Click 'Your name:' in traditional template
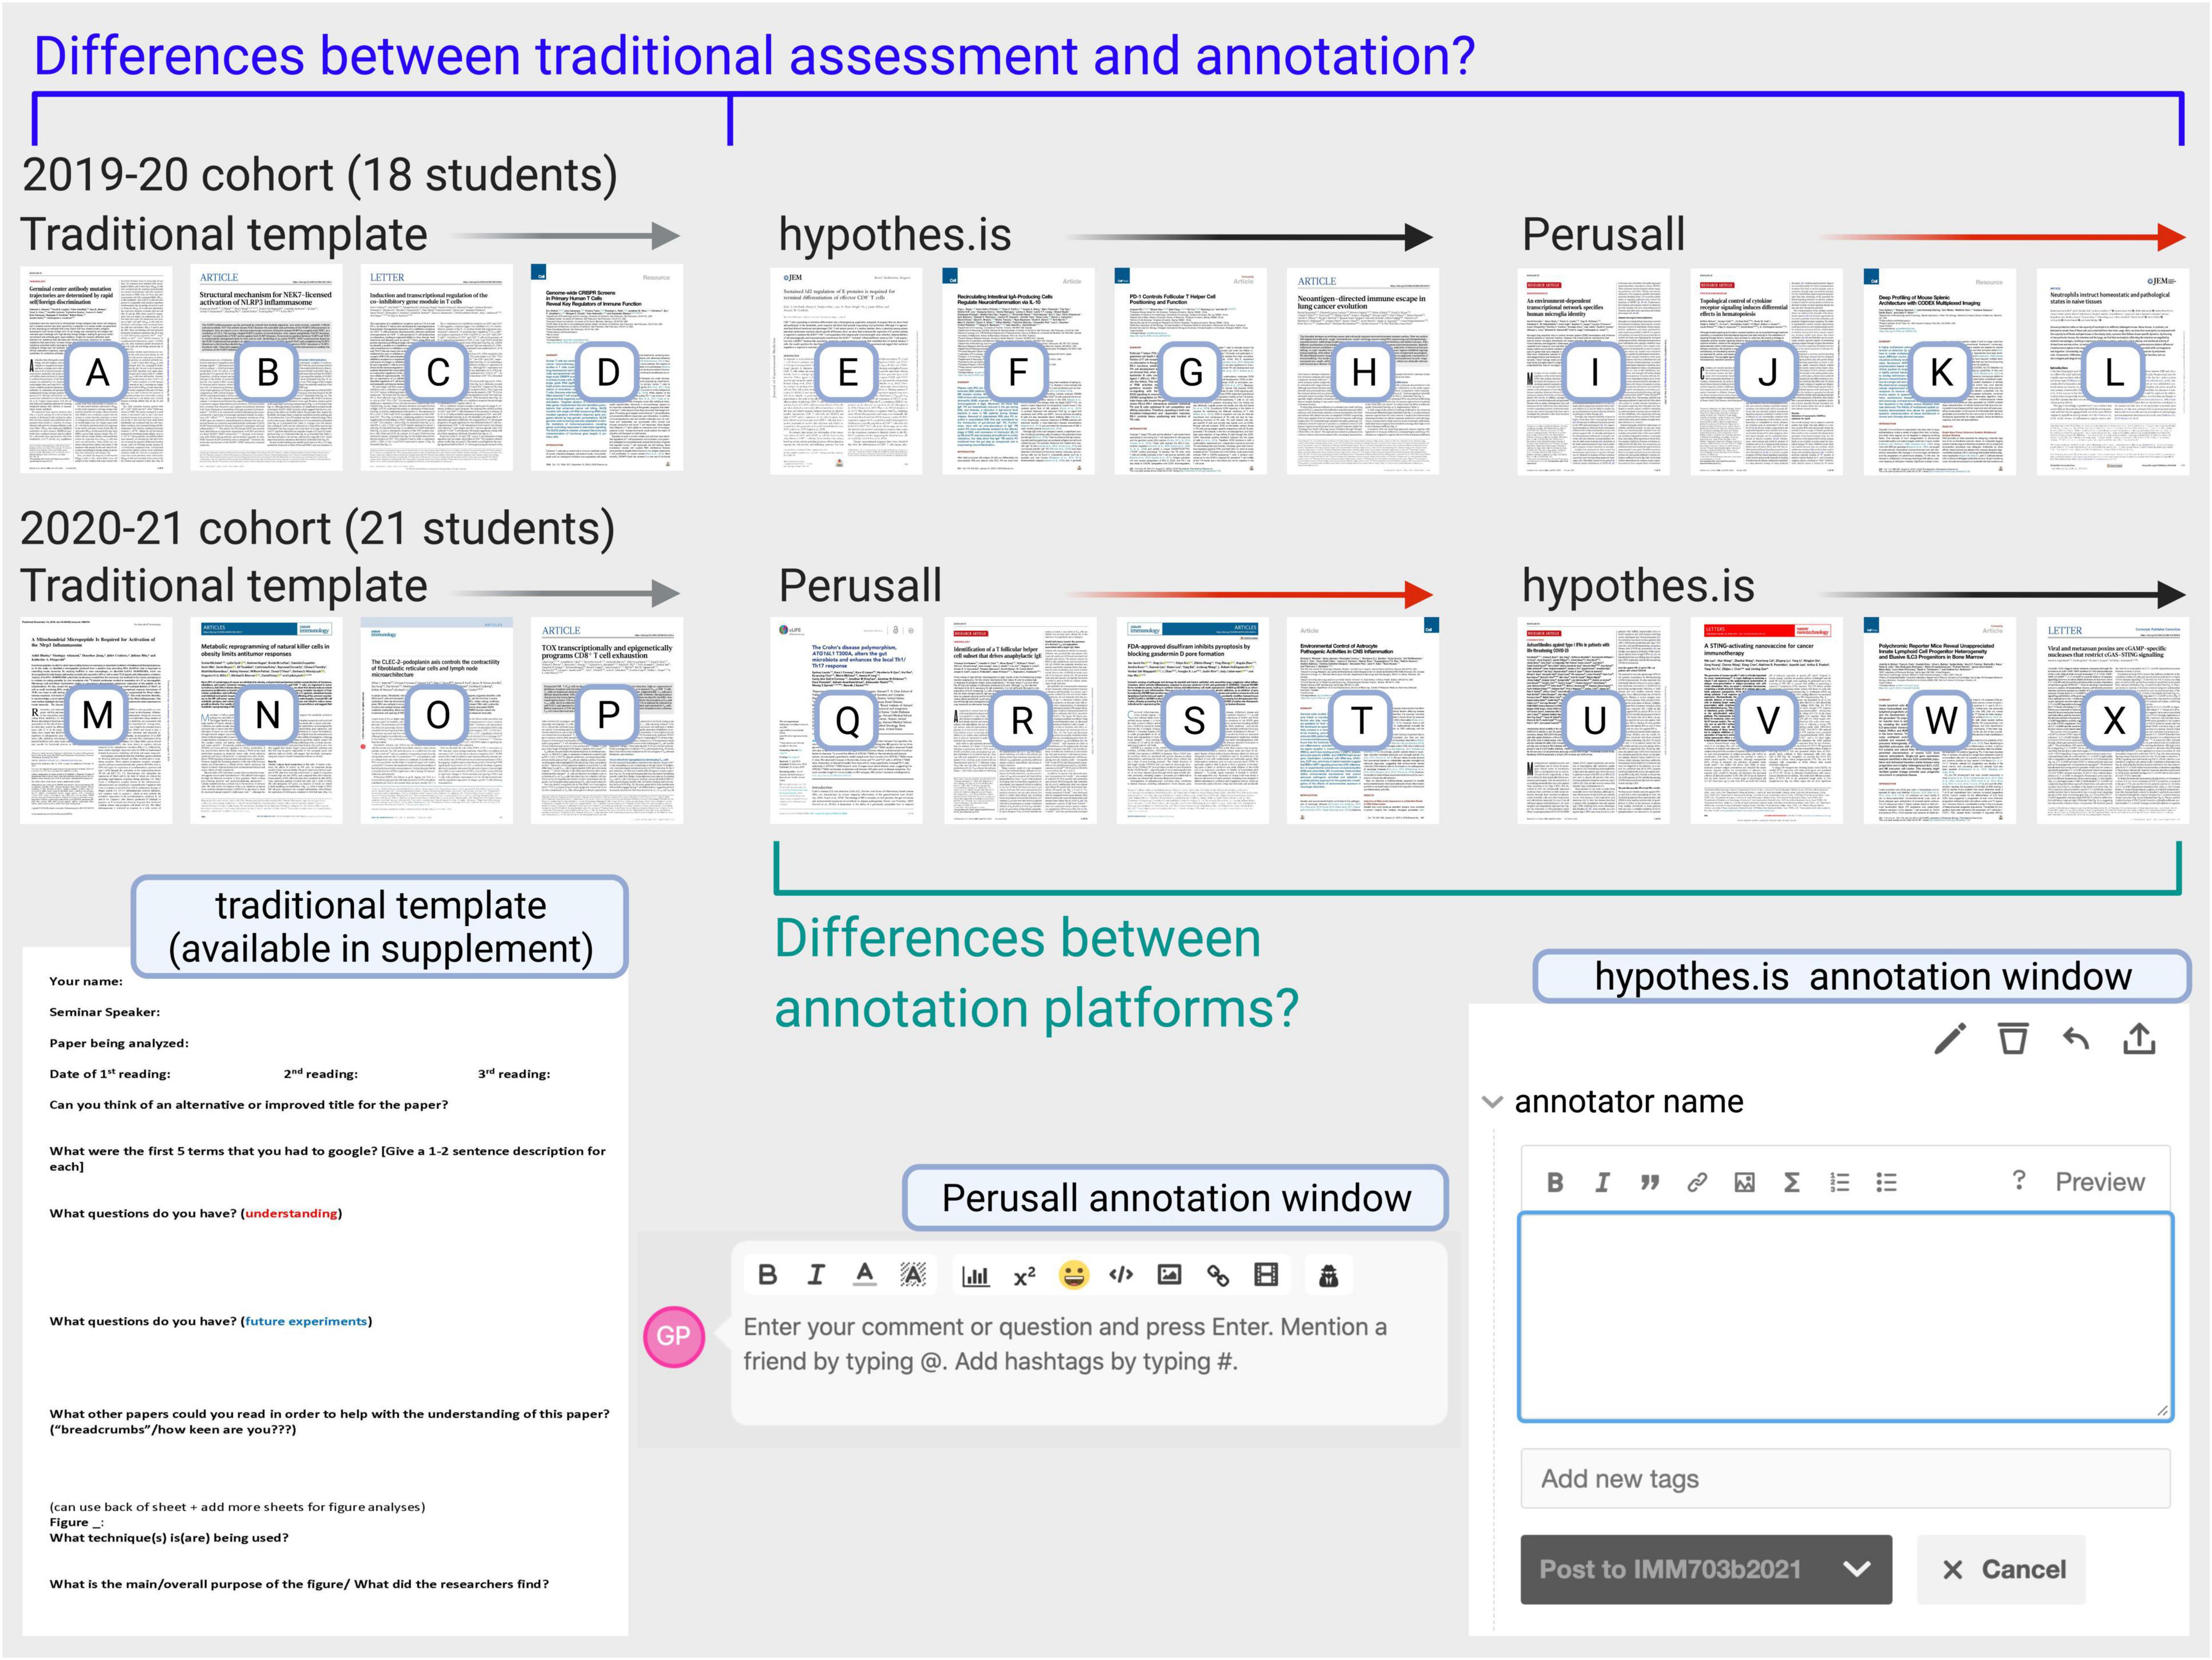2212x1660 pixels. 86,981
